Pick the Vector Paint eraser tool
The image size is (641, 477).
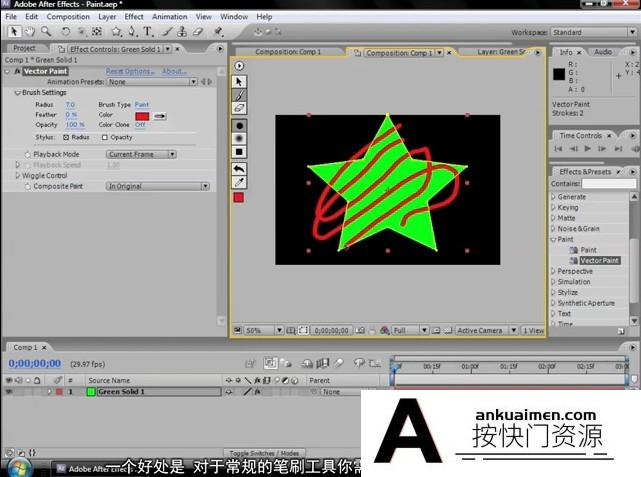(239, 108)
